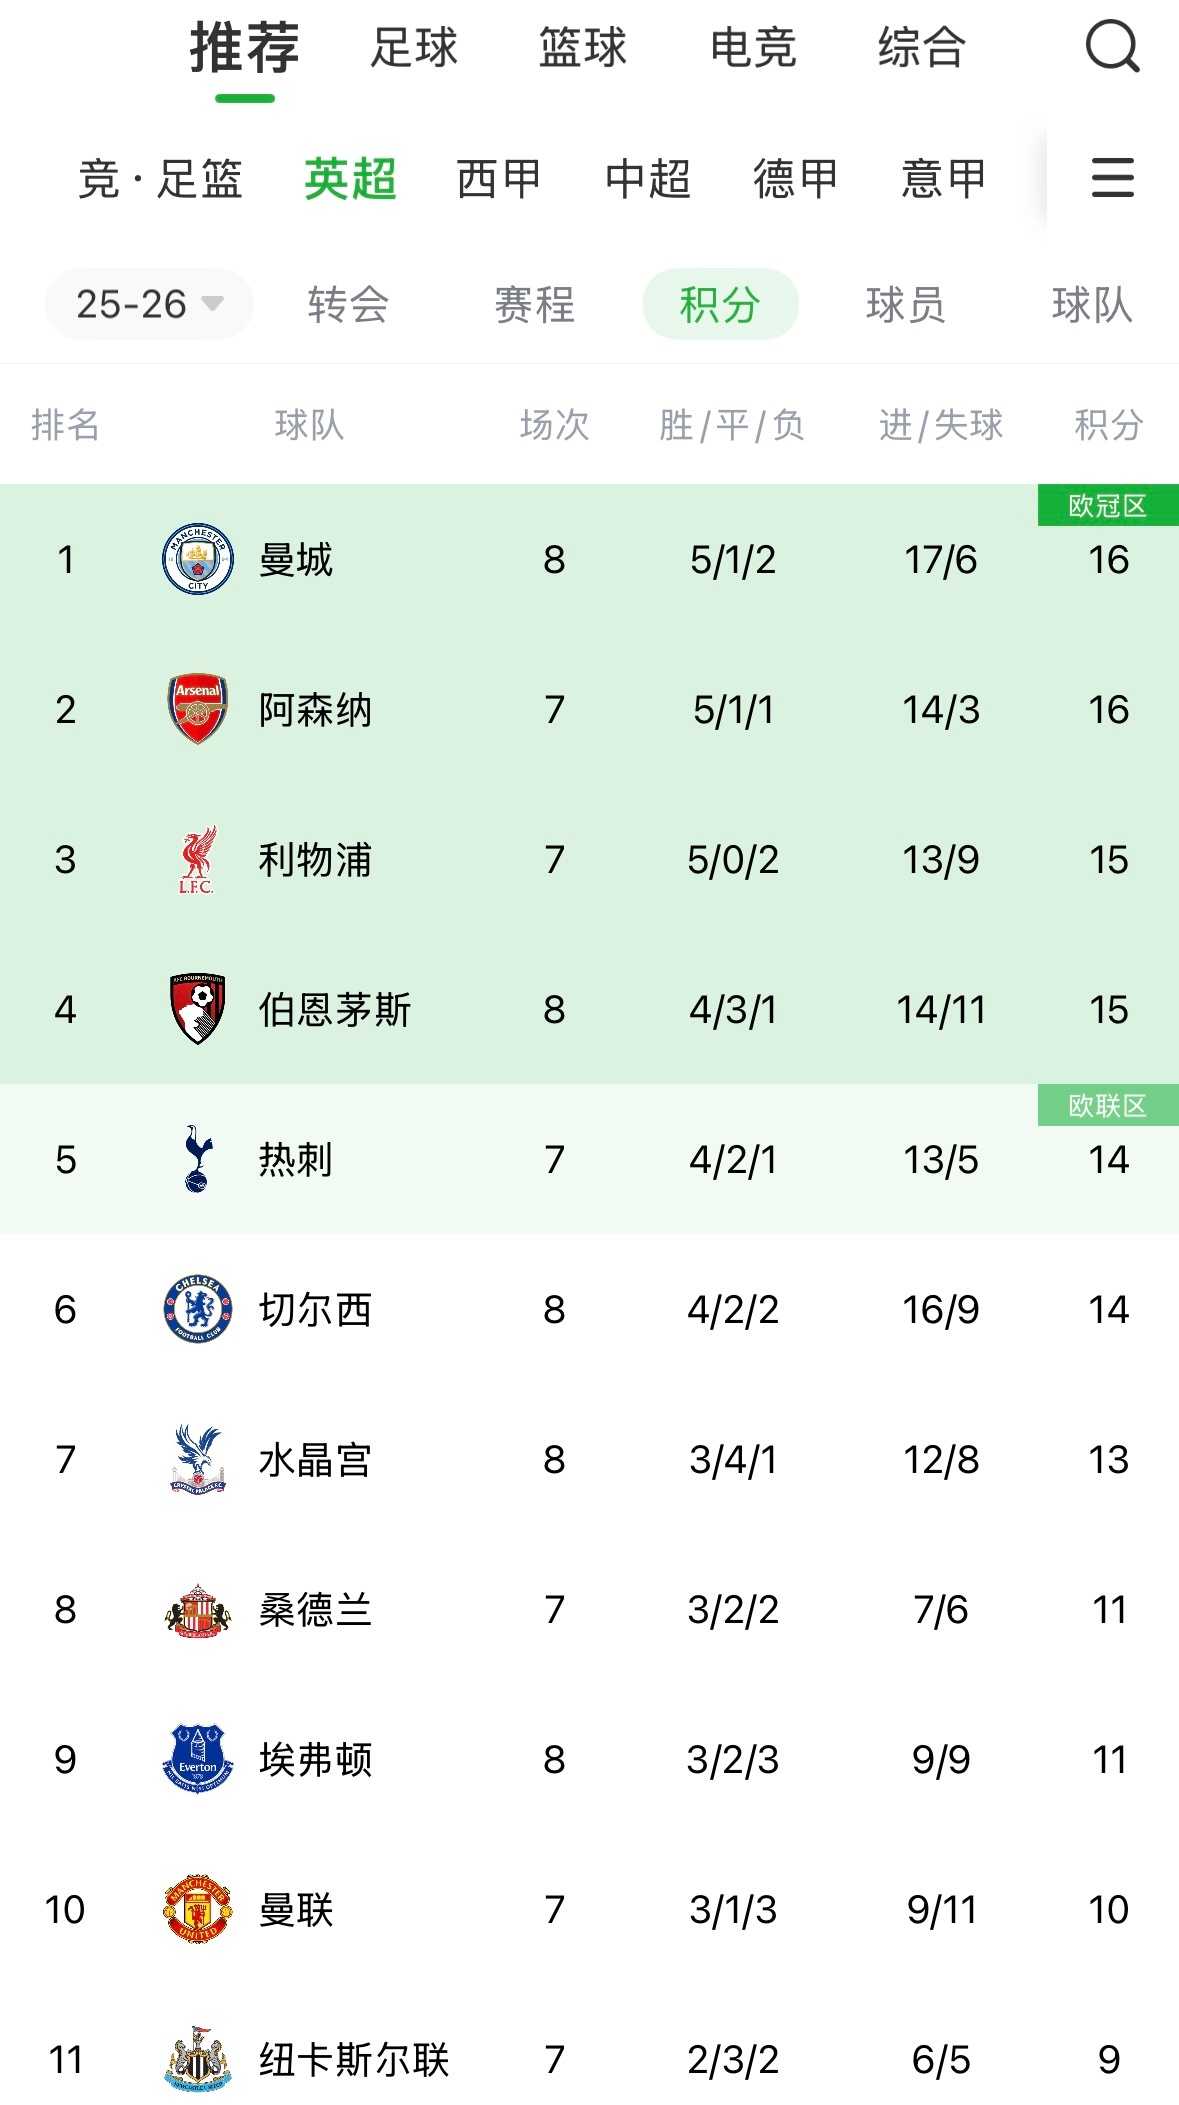The height and width of the screenshot is (2105, 1179).
Task: Open the 赛程 schedule section
Action: (x=534, y=304)
